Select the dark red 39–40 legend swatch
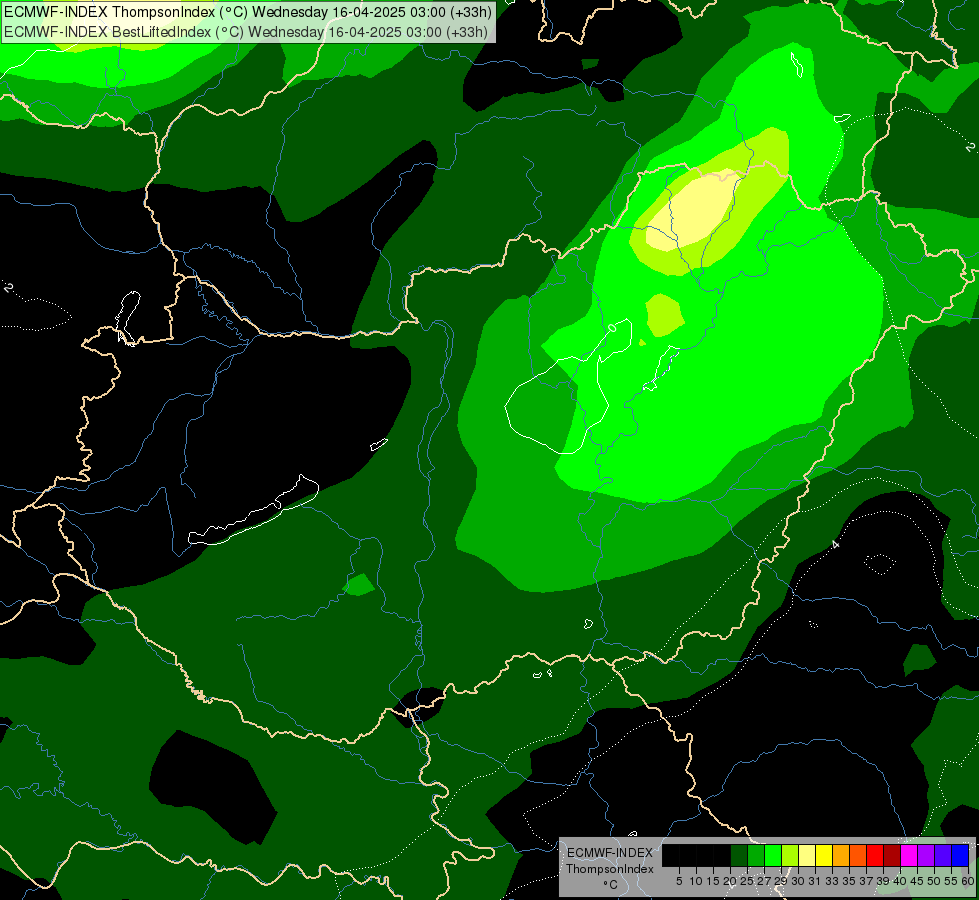979x900 pixels. [892, 855]
